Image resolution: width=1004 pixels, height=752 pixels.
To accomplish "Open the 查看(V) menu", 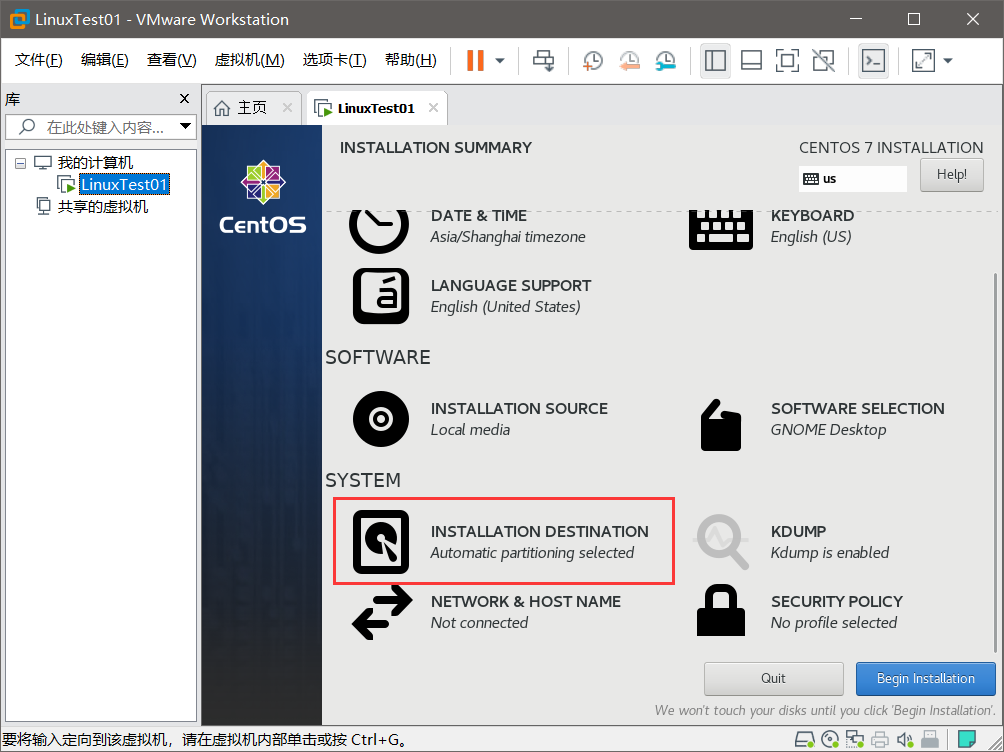I will coord(171,60).
